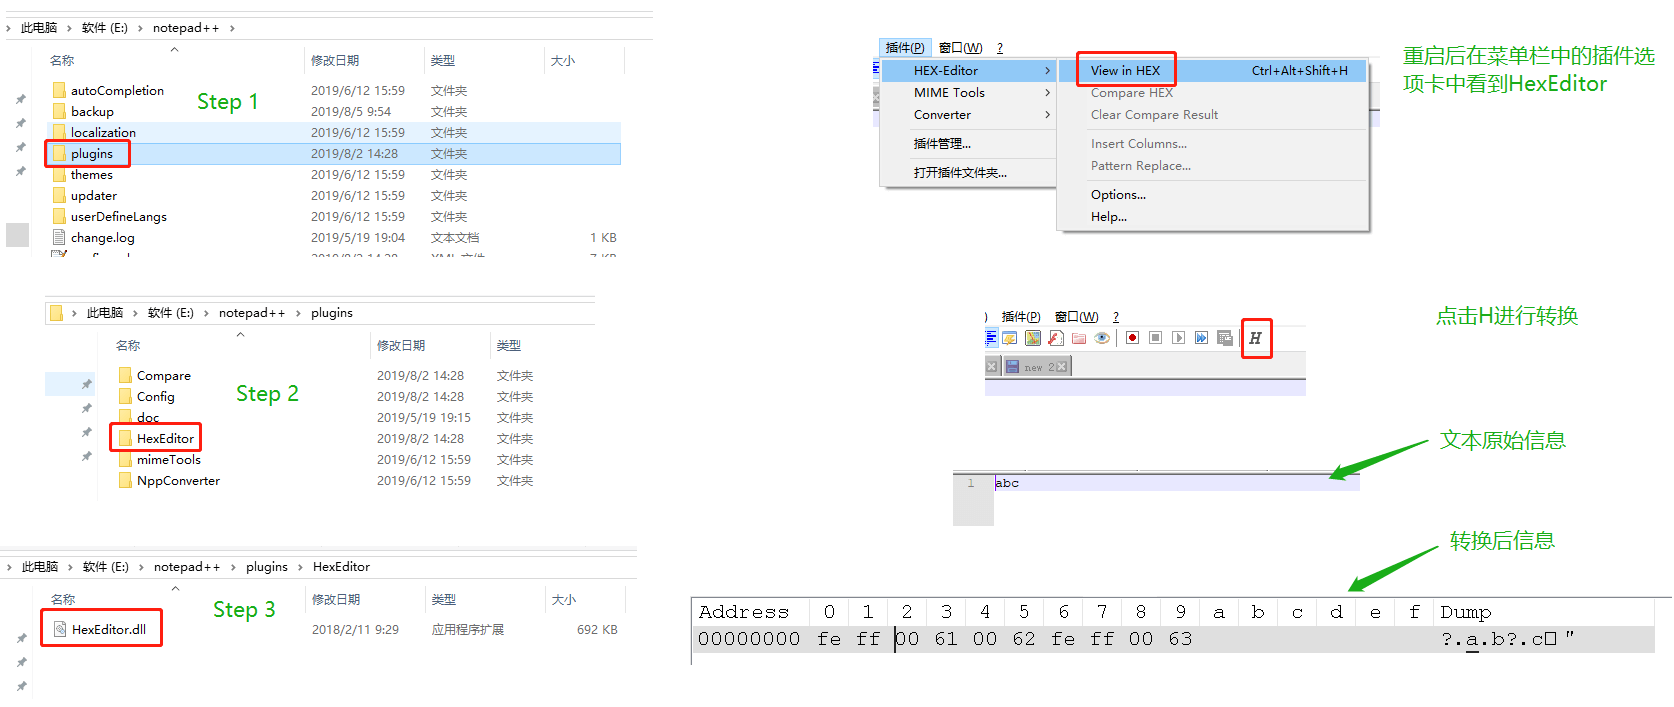This screenshot has width=1674, height=707.
Task: Click the plugins folder icon in notepad++ folder
Action: tap(59, 153)
